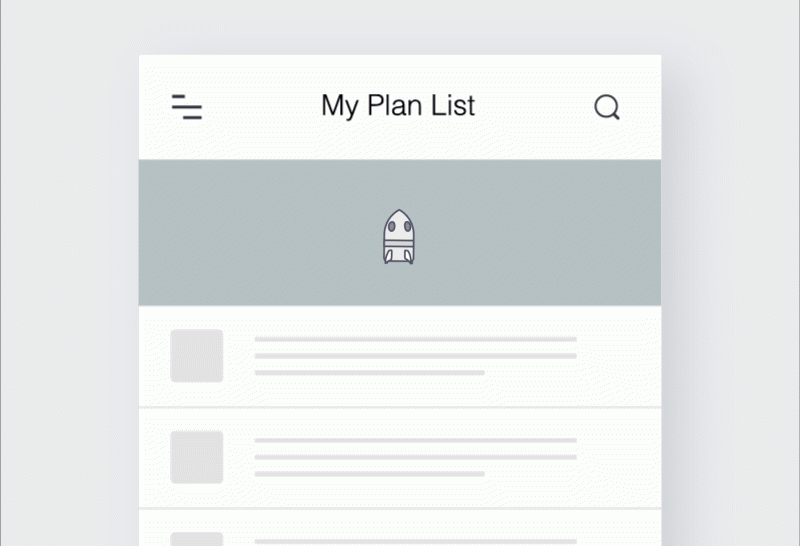Viewport: 800px width, 546px height.
Task: Open the hamburger menu icon
Action: pyautogui.click(x=187, y=107)
